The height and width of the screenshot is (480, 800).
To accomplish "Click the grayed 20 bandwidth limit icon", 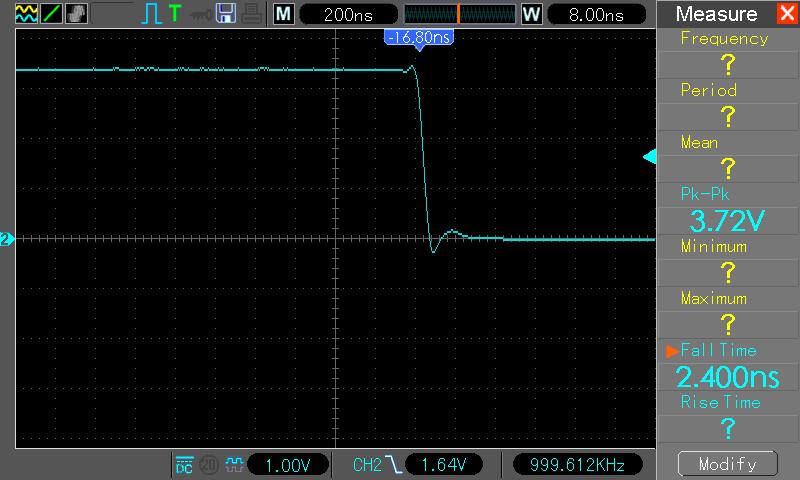I will [209, 465].
